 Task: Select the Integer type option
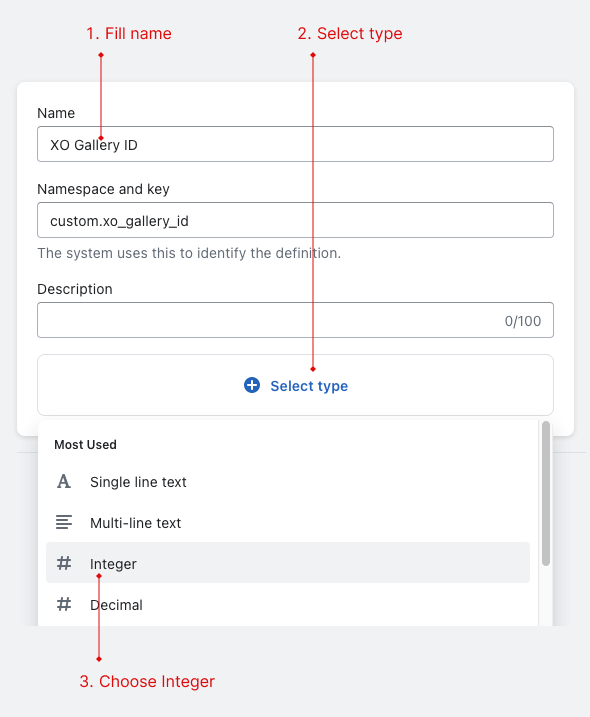coord(288,563)
